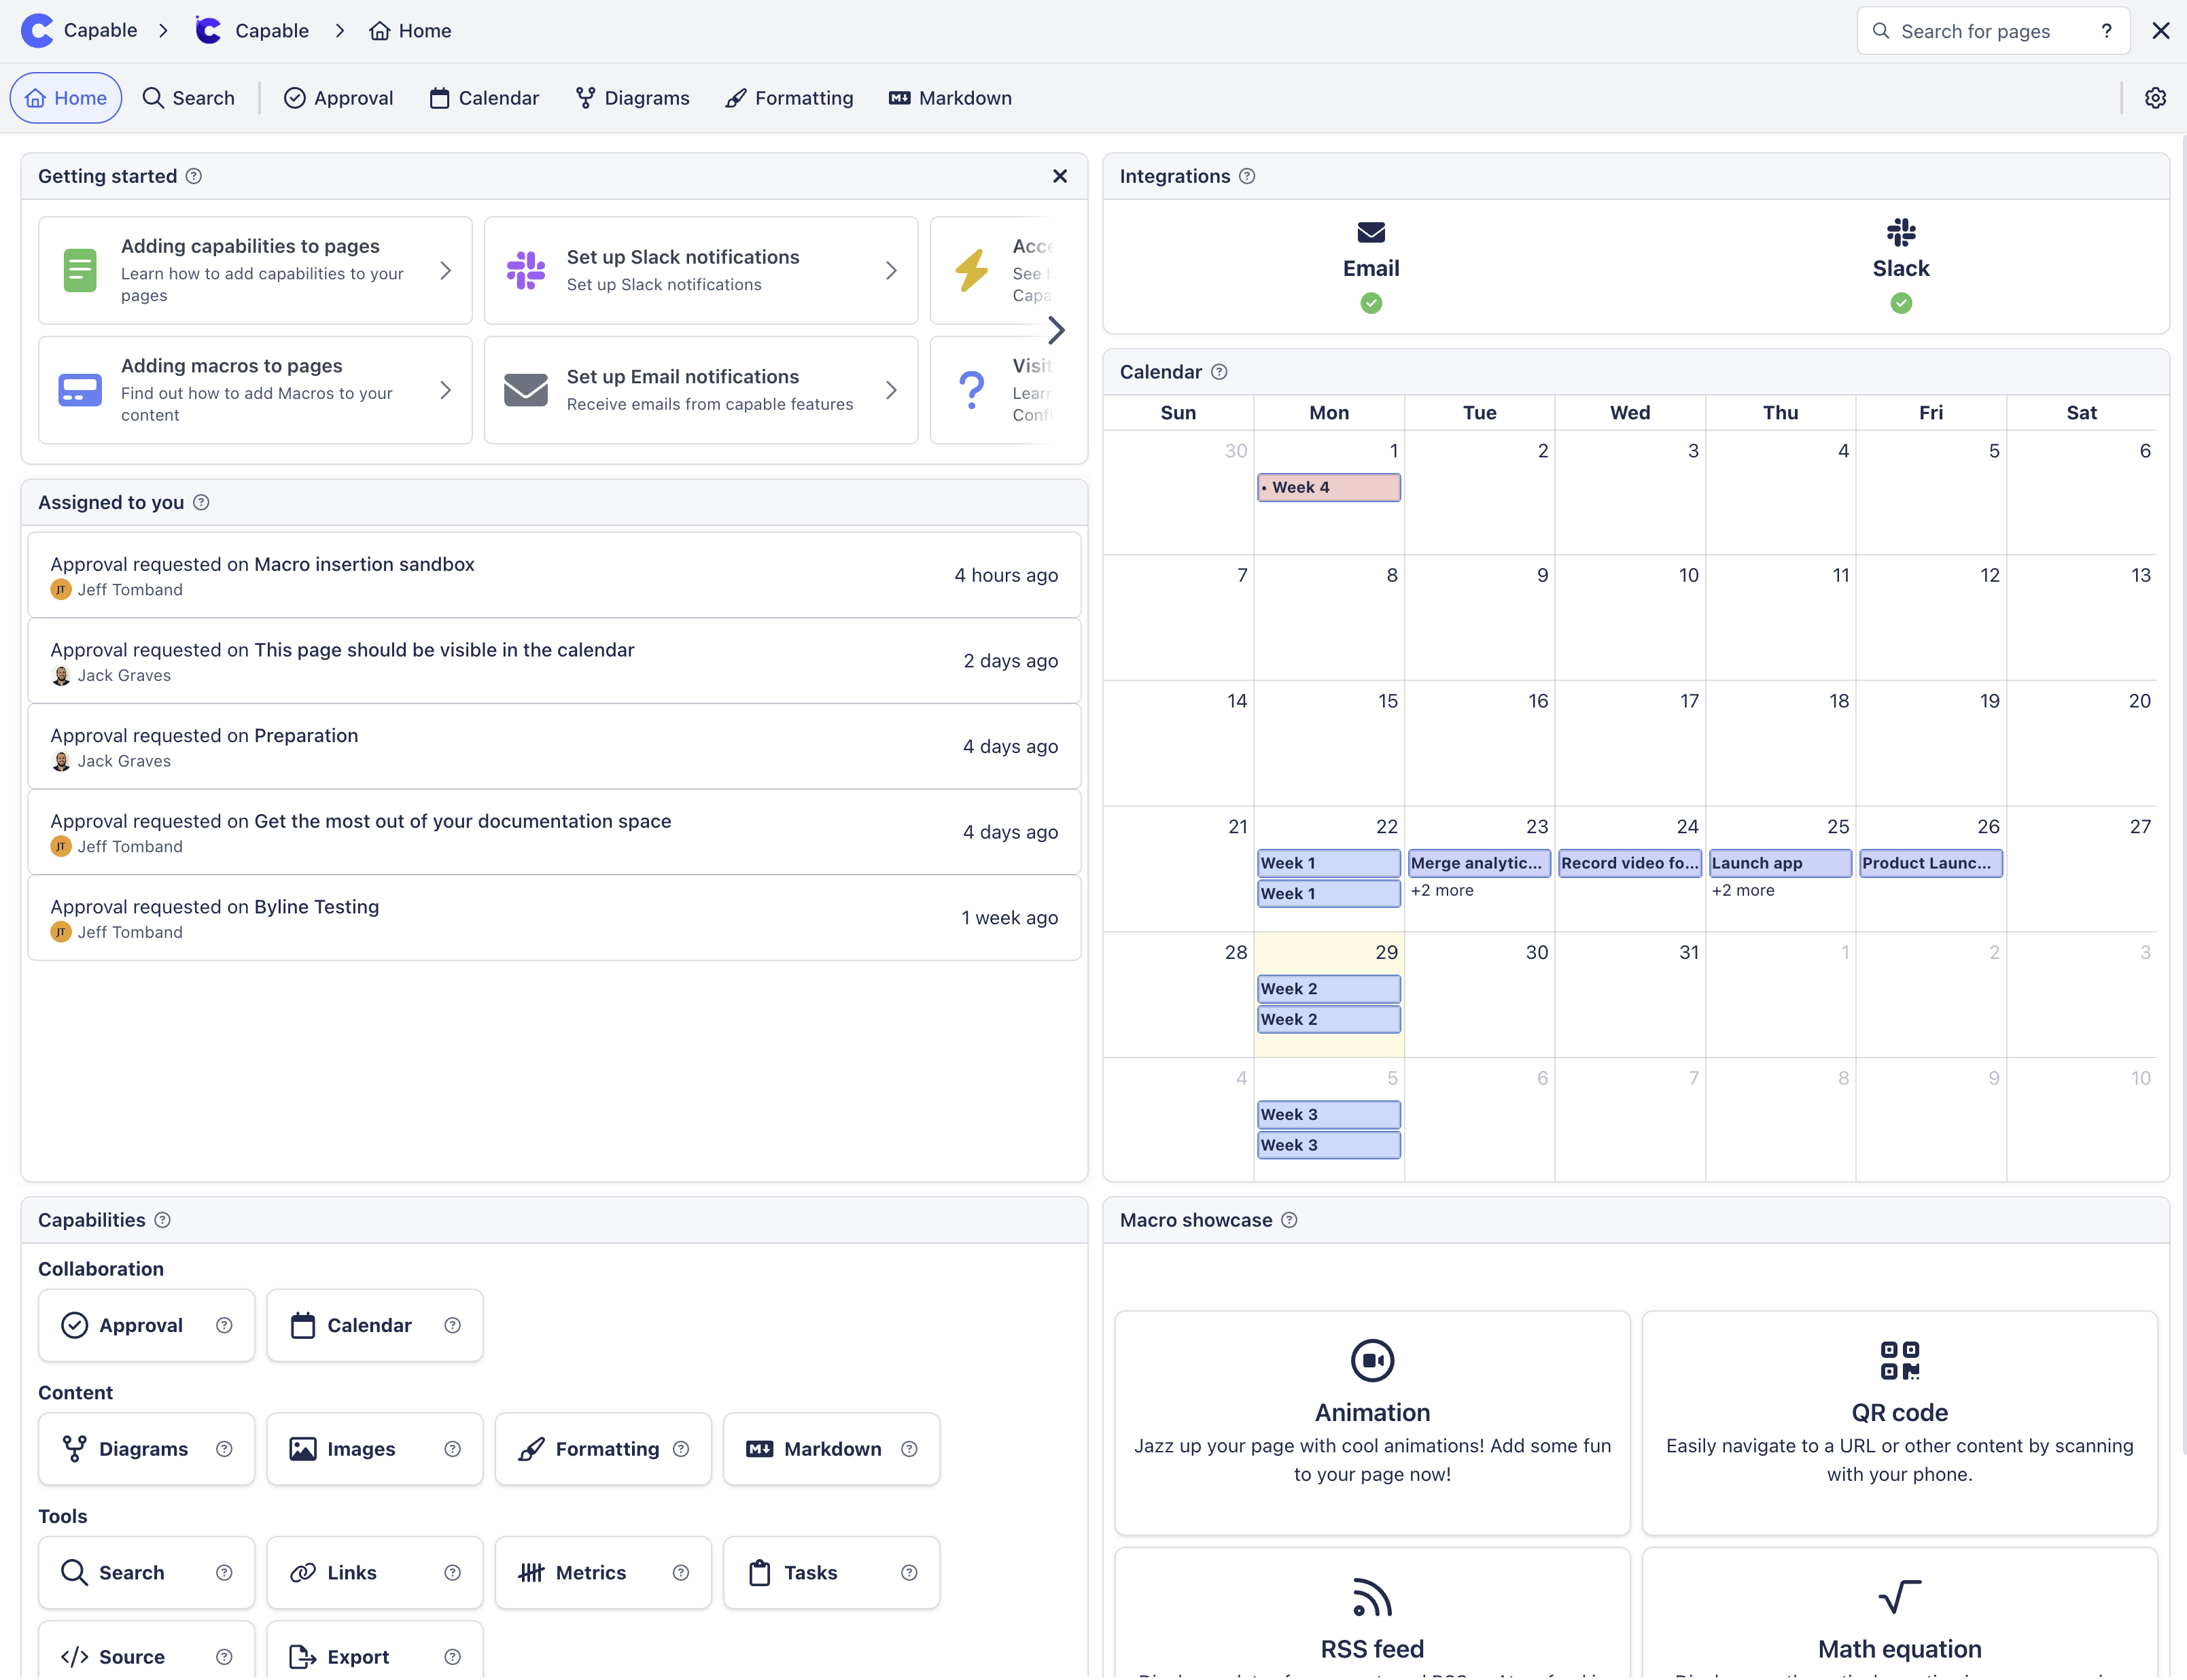Click the Math equation macro icon

[1900, 1597]
